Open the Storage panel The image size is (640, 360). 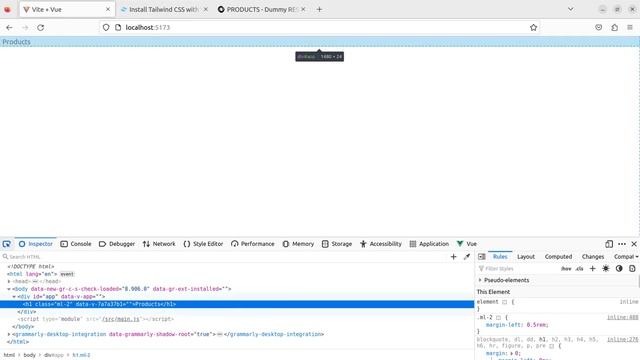337,244
